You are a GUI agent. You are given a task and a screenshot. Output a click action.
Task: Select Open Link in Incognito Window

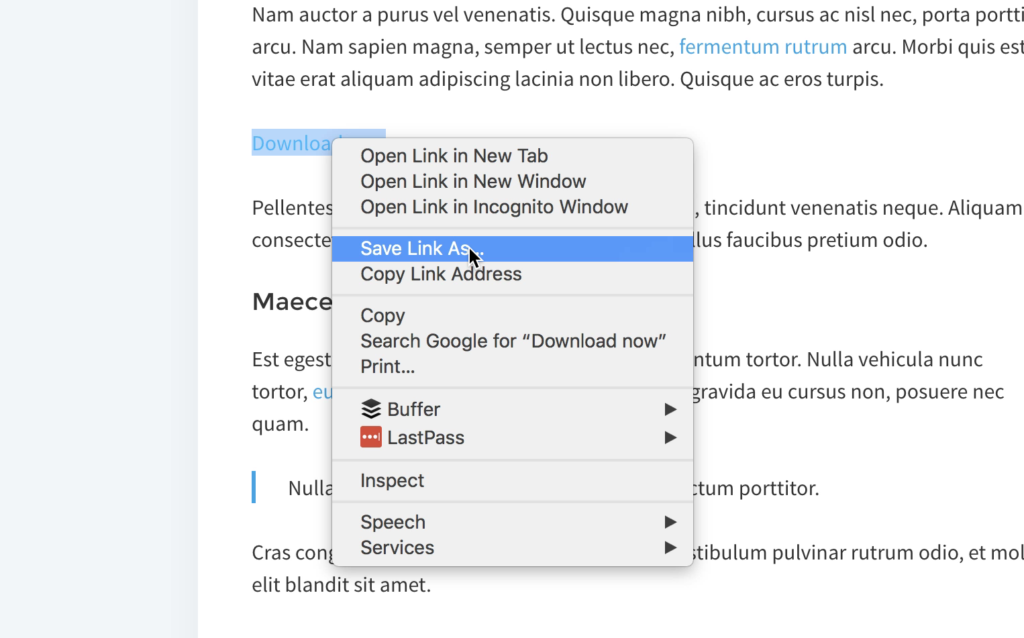point(513,207)
